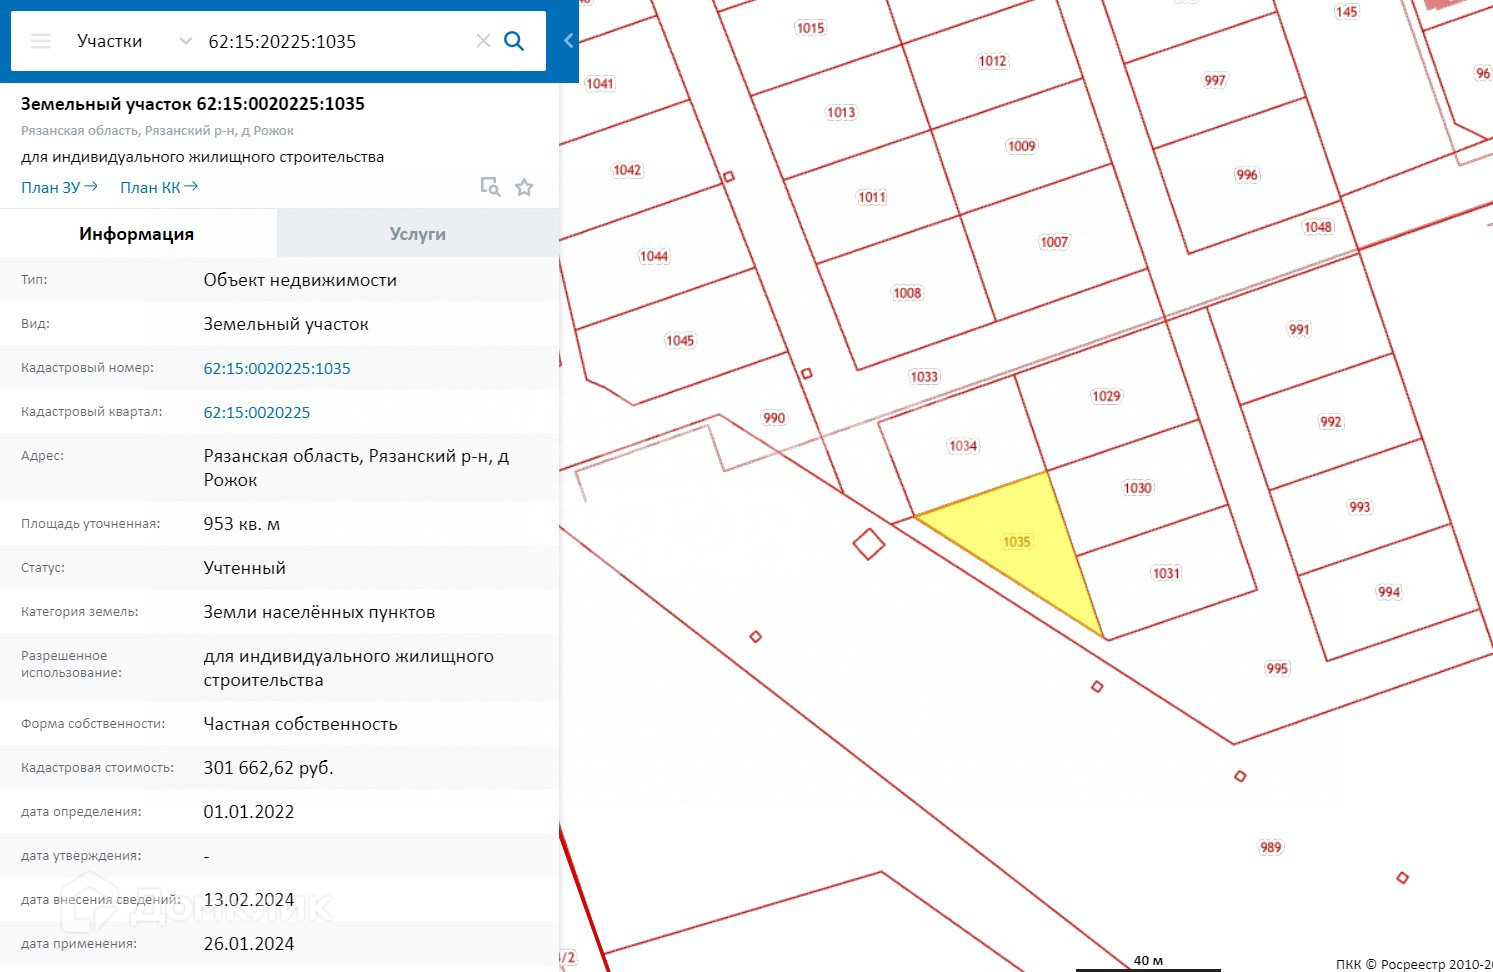1493x972 pixels.
Task: Click the land category Земли населённых пунктов
Action: click(x=319, y=612)
